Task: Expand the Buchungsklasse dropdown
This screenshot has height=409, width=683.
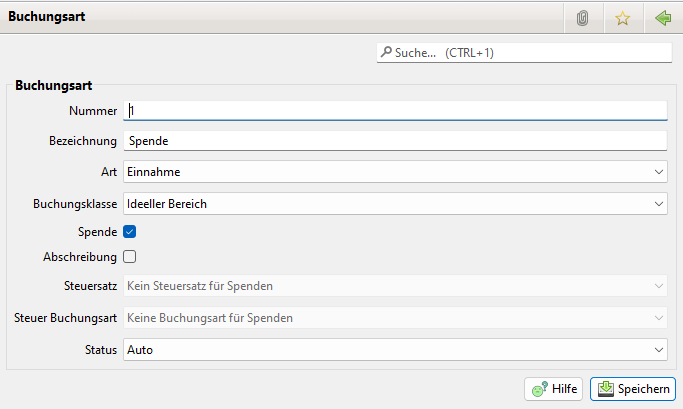Action: coord(395,204)
